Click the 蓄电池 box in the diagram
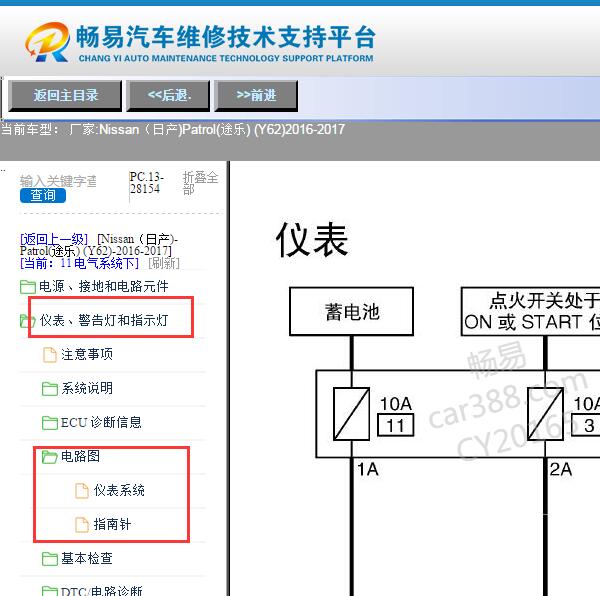This screenshot has width=600, height=596. (352, 311)
